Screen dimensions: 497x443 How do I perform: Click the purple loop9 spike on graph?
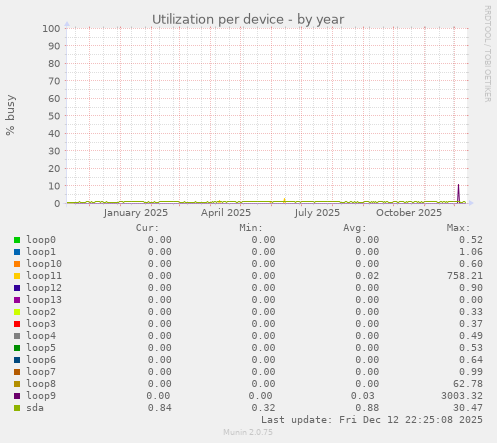(458, 193)
